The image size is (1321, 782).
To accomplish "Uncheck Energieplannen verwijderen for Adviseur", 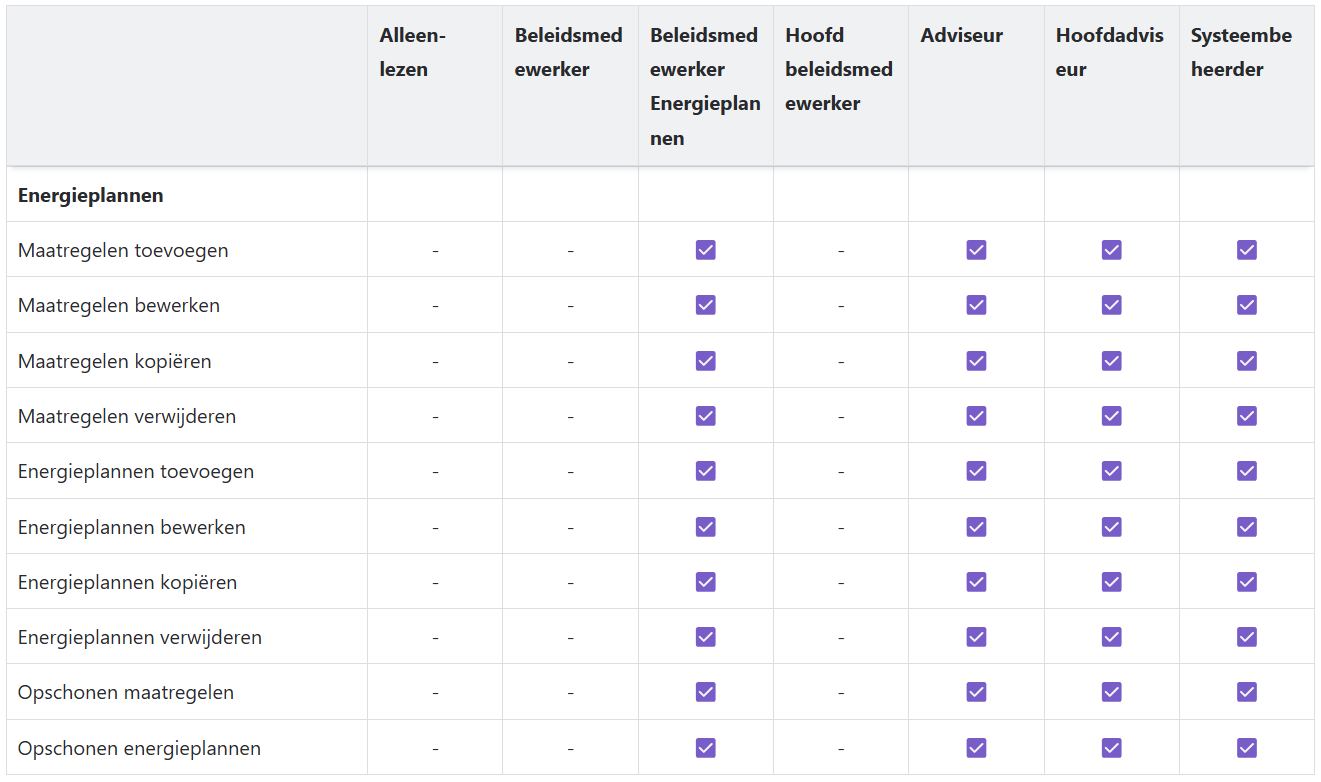I will coord(976,637).
